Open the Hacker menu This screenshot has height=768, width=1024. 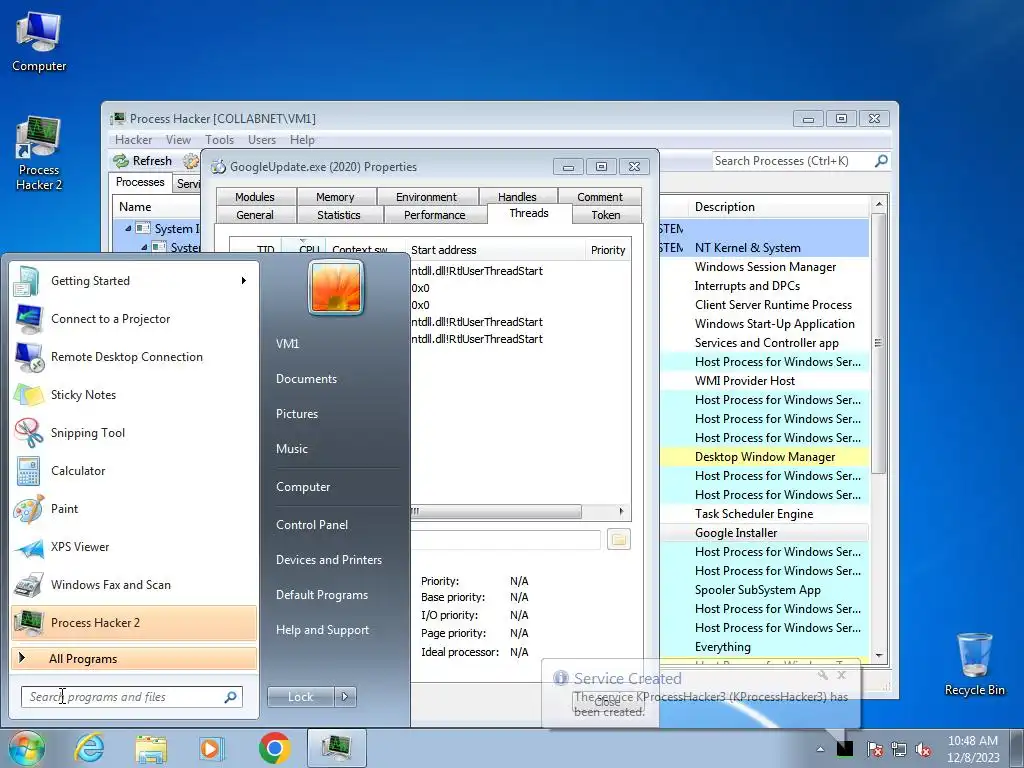[x=133, y=140]
